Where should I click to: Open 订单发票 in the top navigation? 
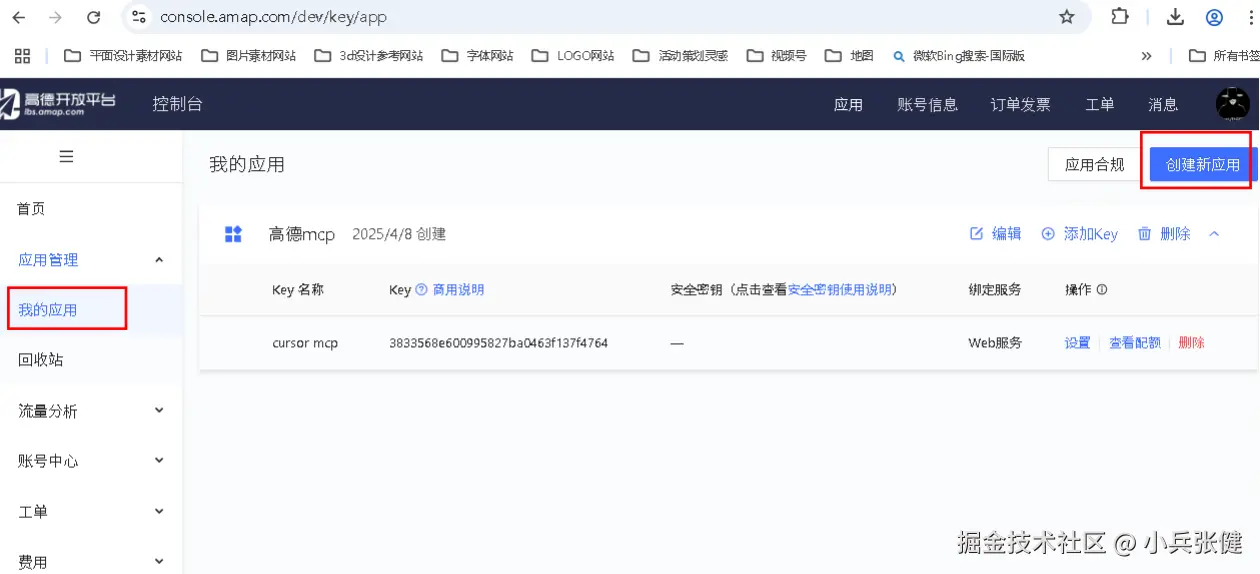pyautogui.click(x=1020, y=104)
